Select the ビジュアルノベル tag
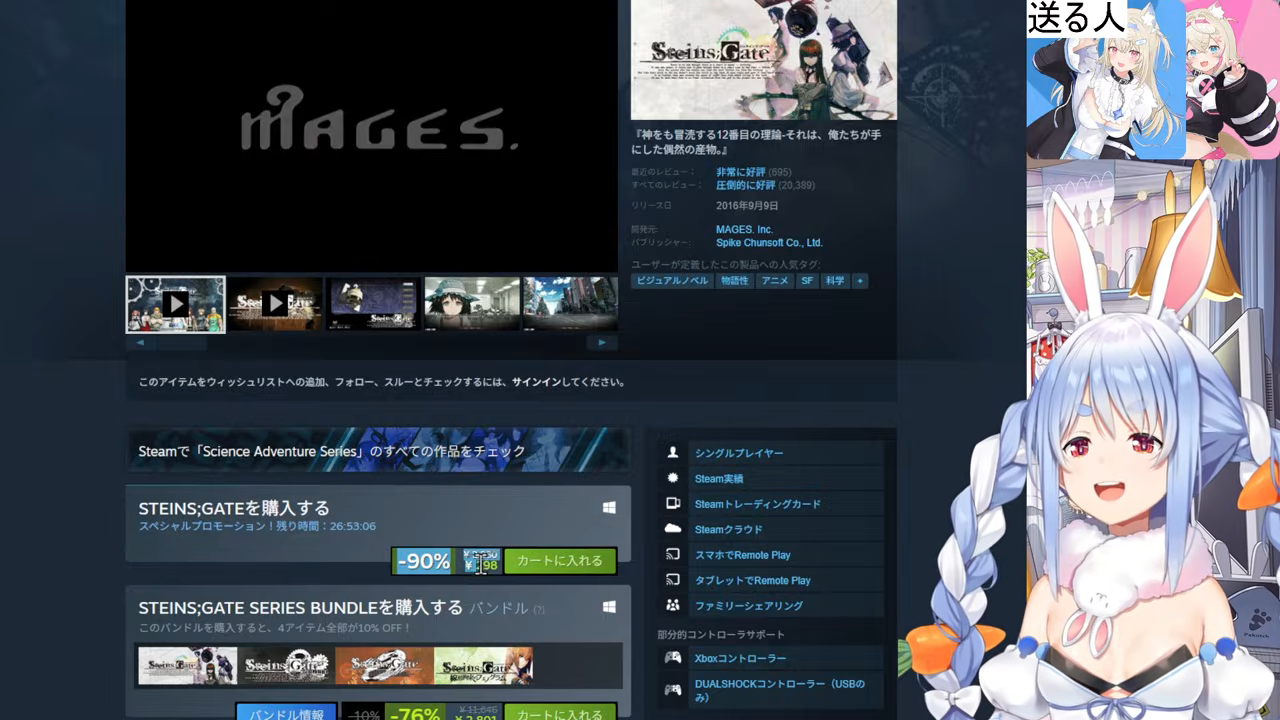This screenshot has width=1280, height=720. coord(672,281)
